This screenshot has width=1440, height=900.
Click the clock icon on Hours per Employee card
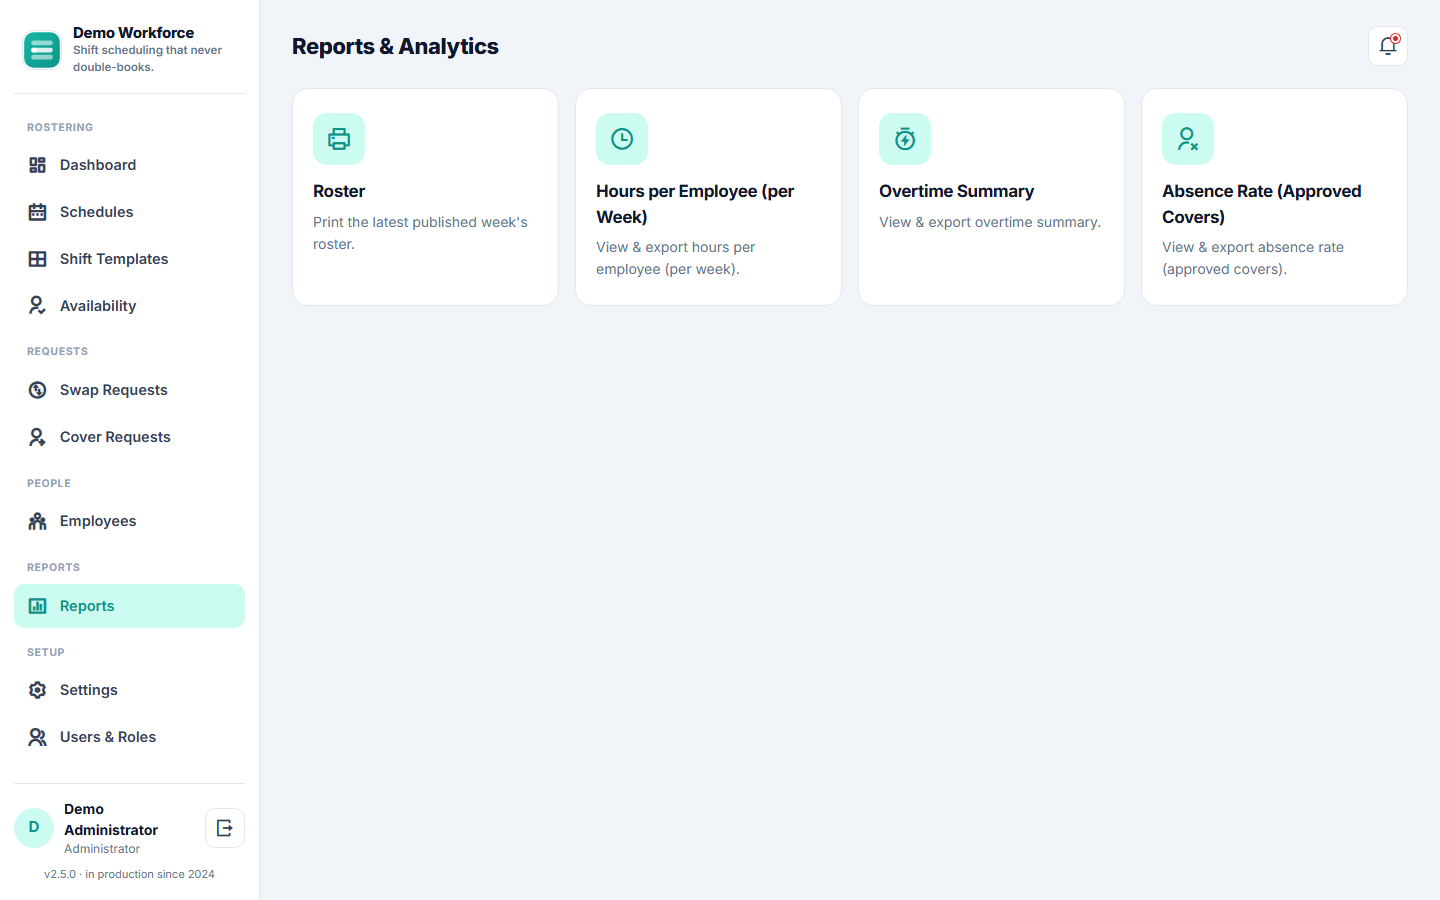622,139
